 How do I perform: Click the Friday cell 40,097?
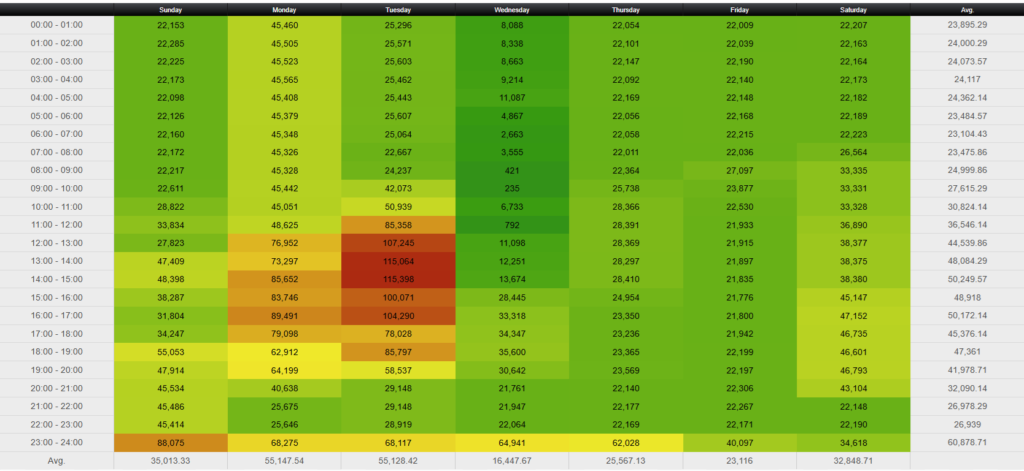pyautogui.click(x=739, y=442)
